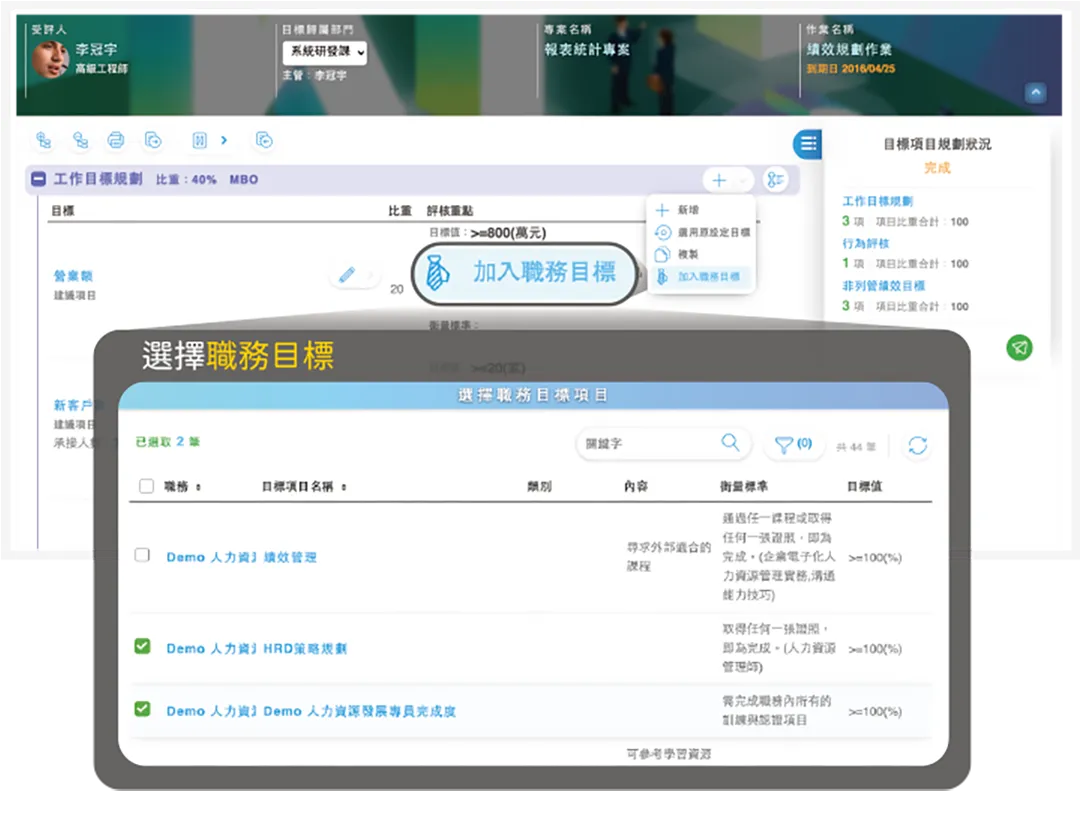This screenshot has width=1080, height=825.
Task: Open the blue hamburger panel icon
Action: [806, 143]
